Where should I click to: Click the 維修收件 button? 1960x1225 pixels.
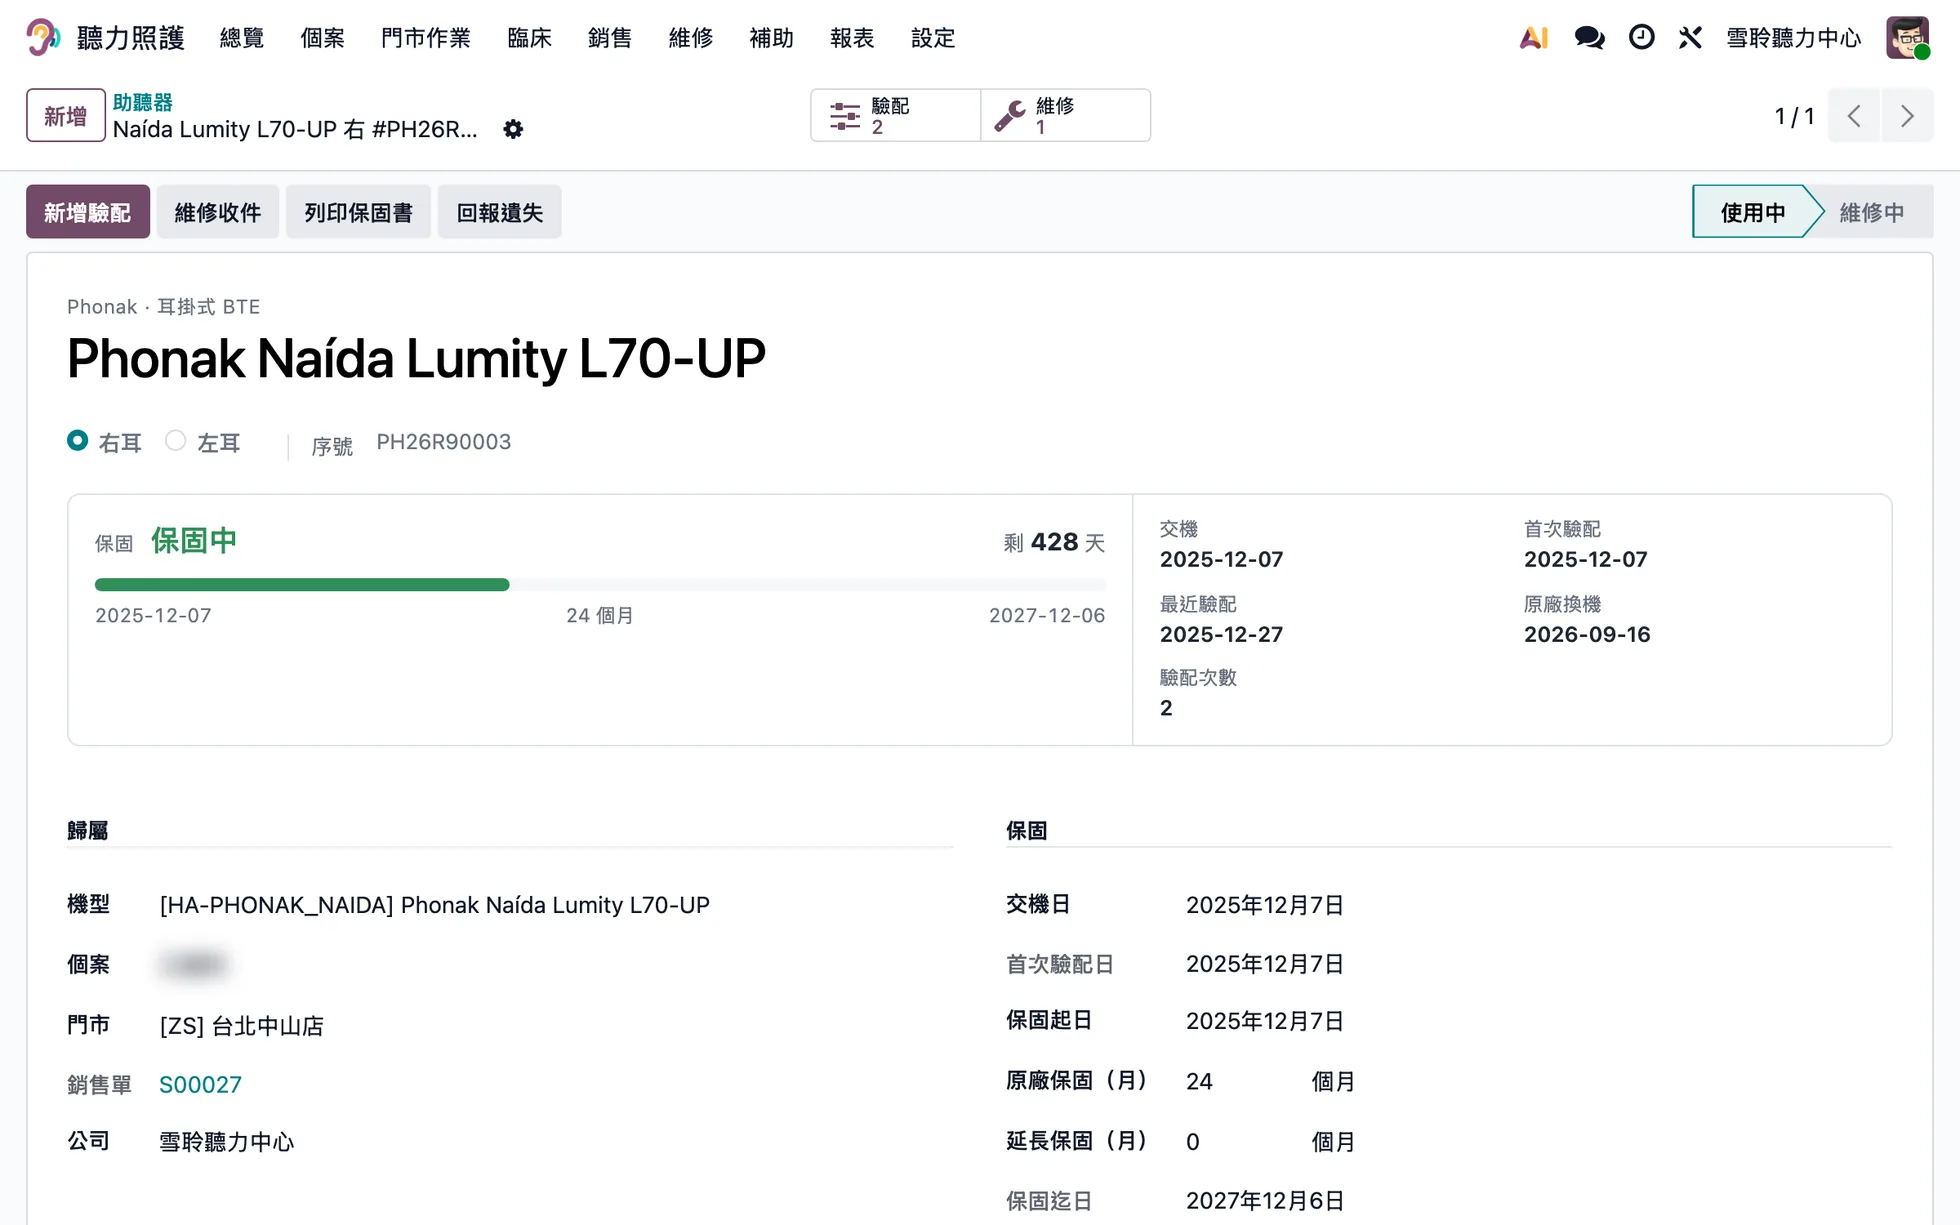[x=218, y=212]
